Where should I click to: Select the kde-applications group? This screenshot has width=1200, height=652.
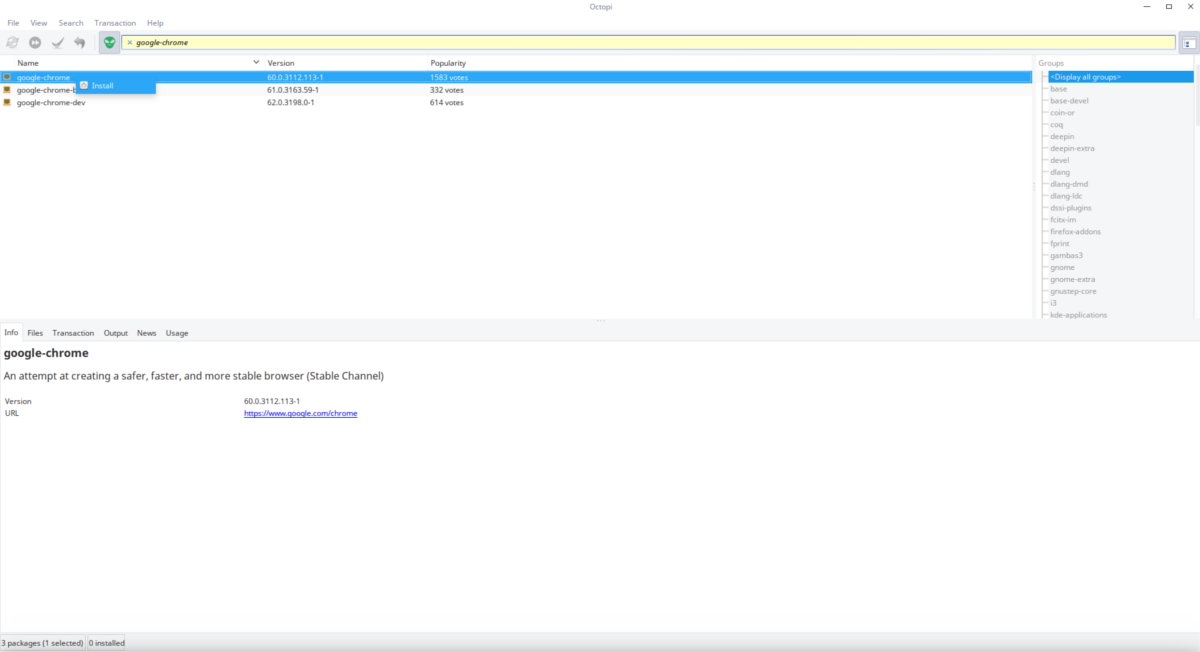tap(1078, 315)
